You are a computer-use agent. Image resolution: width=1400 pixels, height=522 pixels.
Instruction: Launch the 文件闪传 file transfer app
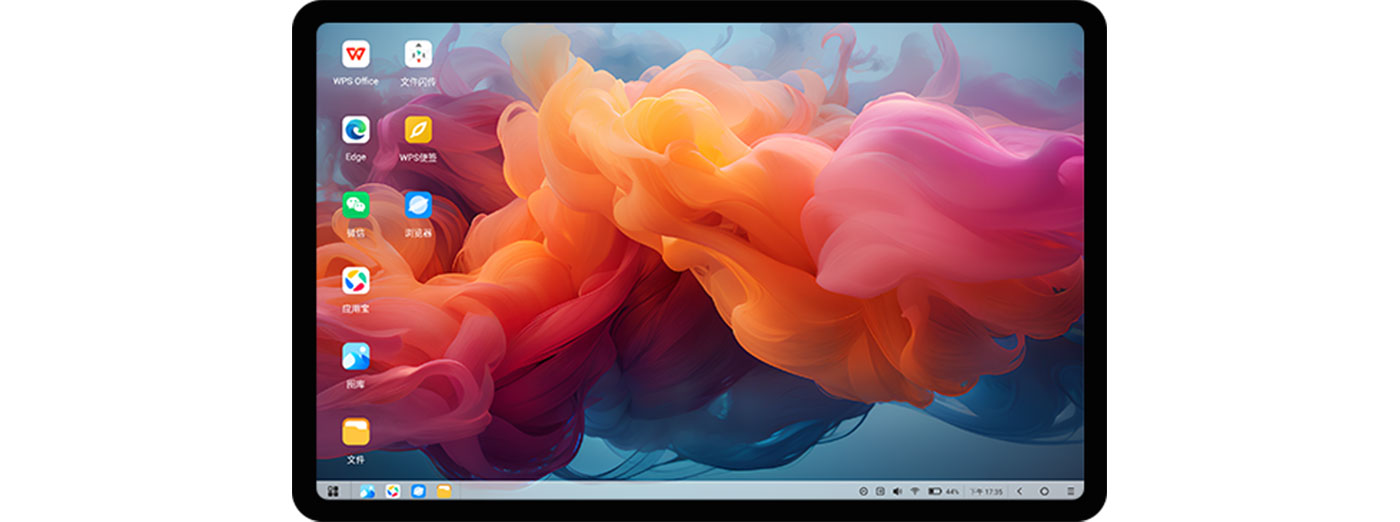[x=418, y=54]
